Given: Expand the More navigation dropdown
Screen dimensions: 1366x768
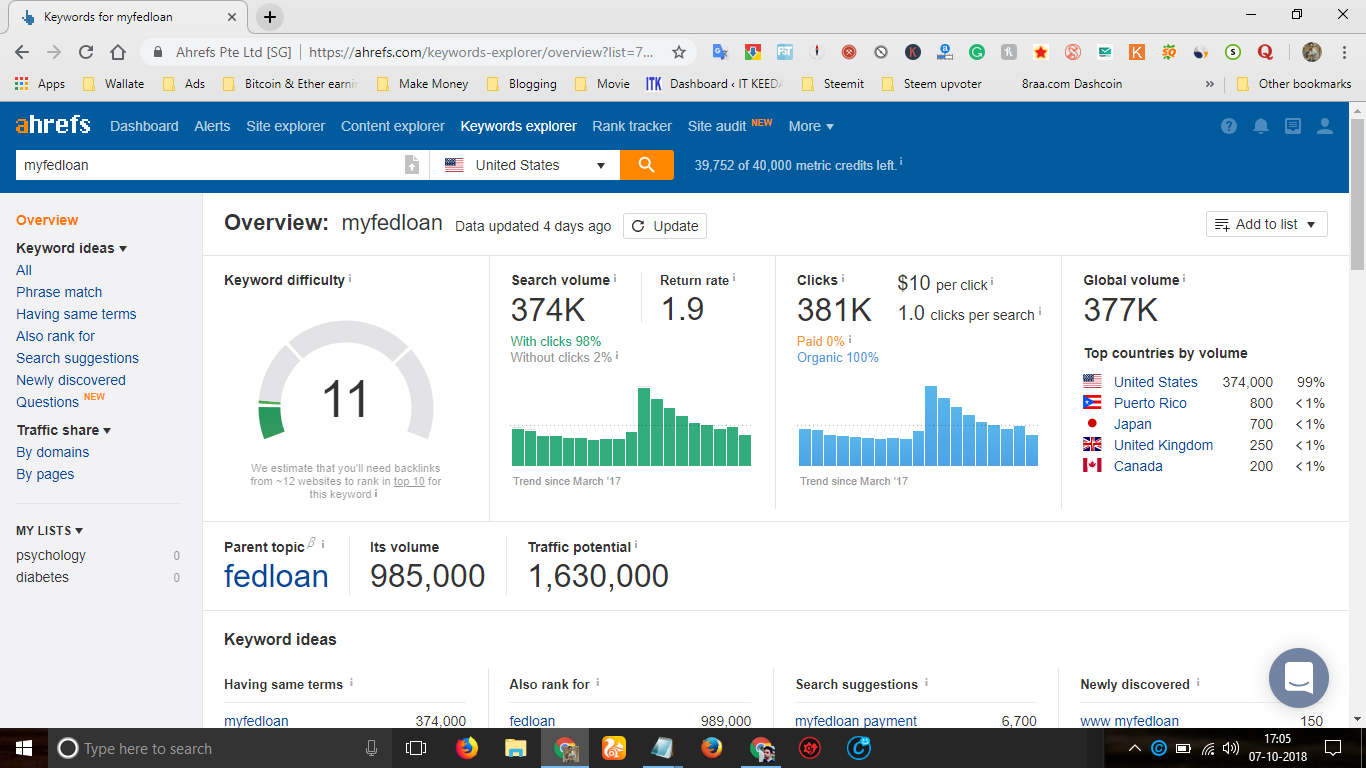Looking at the screenshot, I should pyautogui.click(x=809, y=126).
